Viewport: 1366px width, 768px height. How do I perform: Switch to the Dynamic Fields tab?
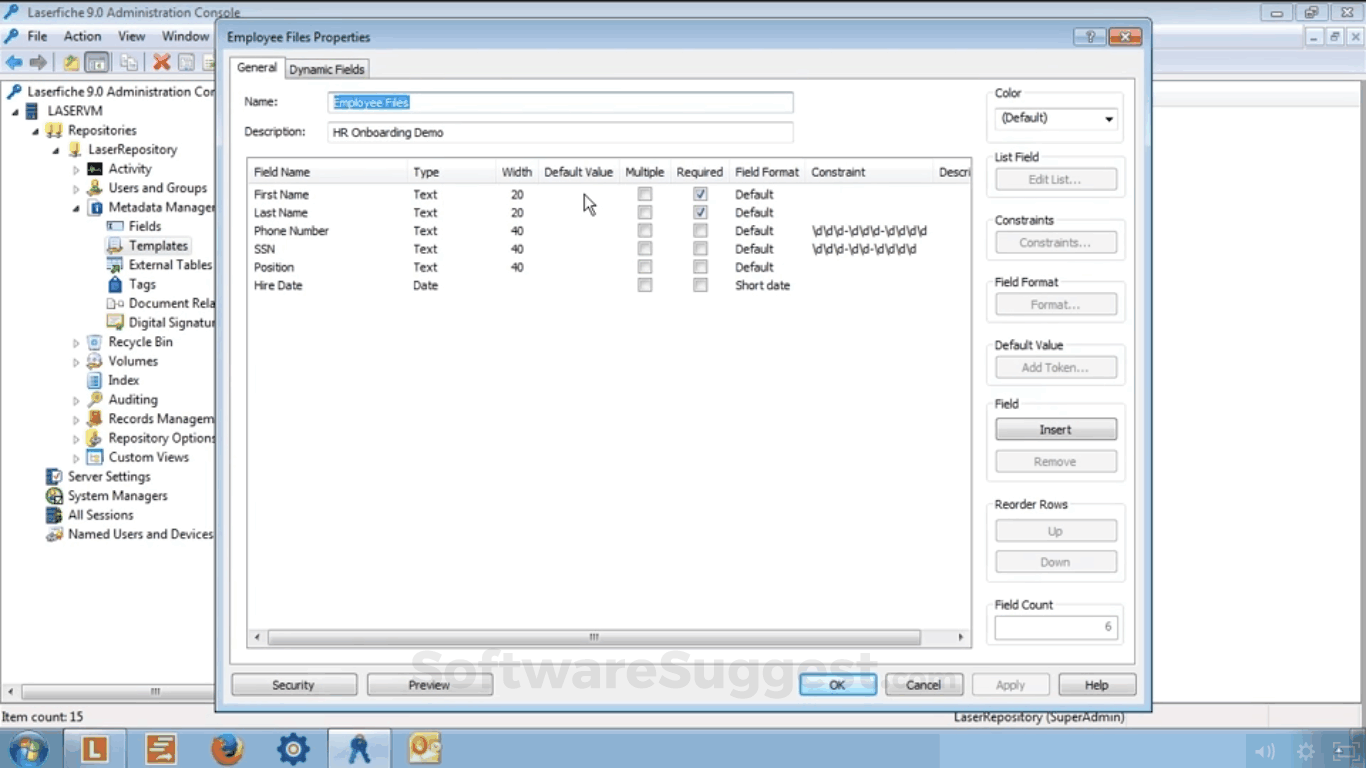point(327,69)
